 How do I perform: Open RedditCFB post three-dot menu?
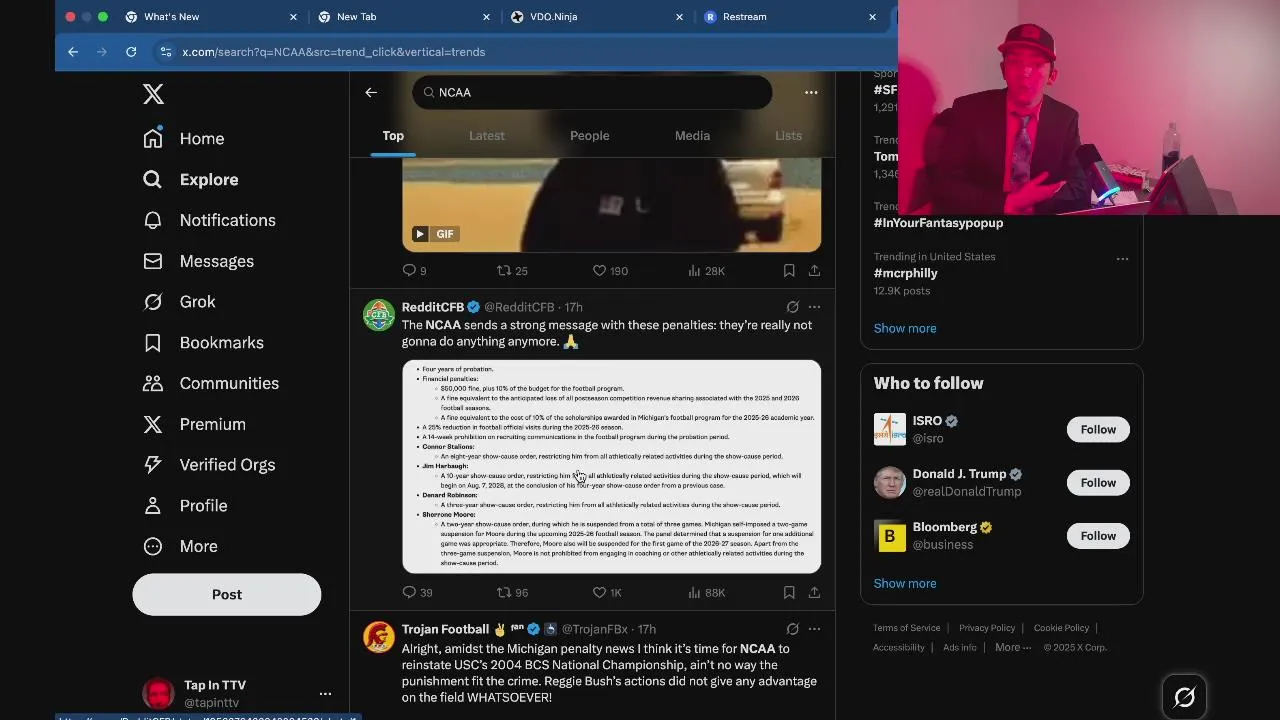tap(814, 307)
